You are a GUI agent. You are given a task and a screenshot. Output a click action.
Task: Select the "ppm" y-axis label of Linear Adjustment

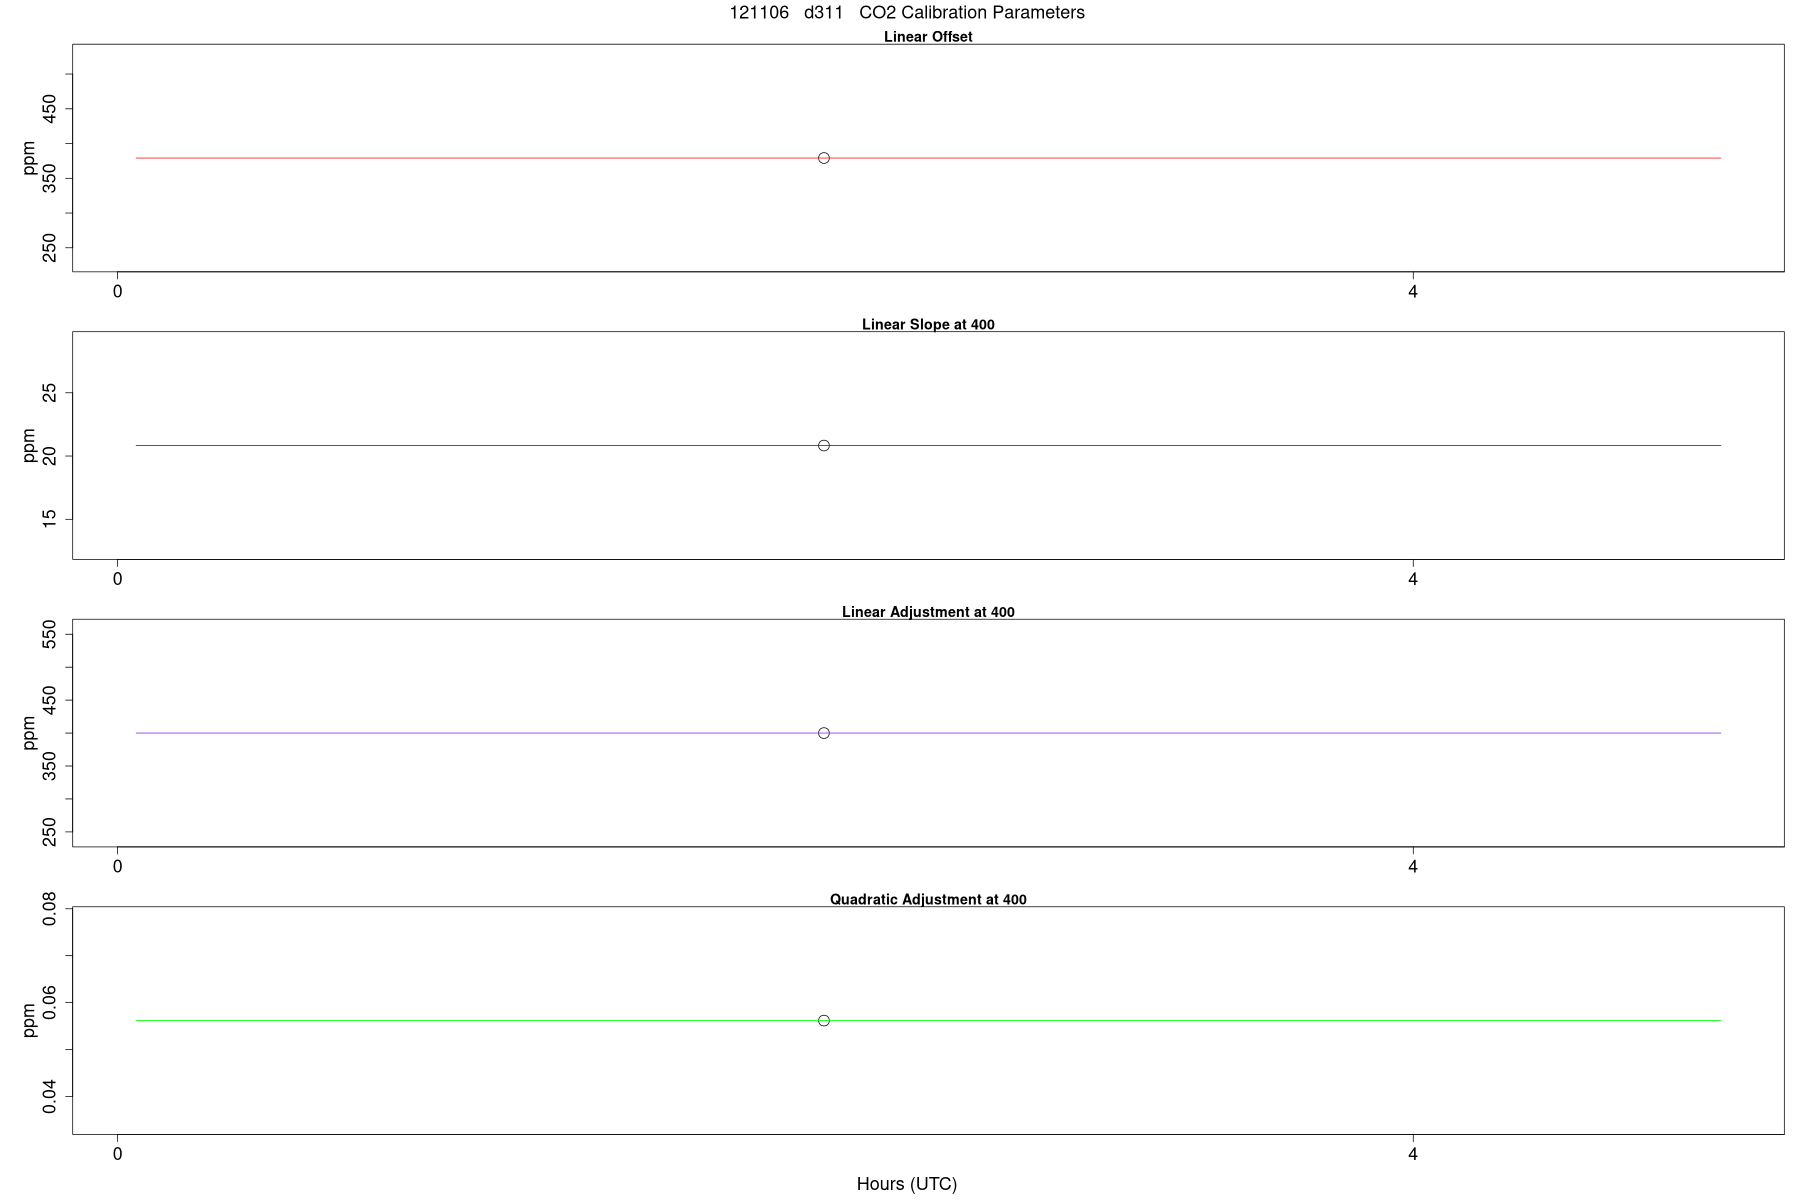[29, 733]
